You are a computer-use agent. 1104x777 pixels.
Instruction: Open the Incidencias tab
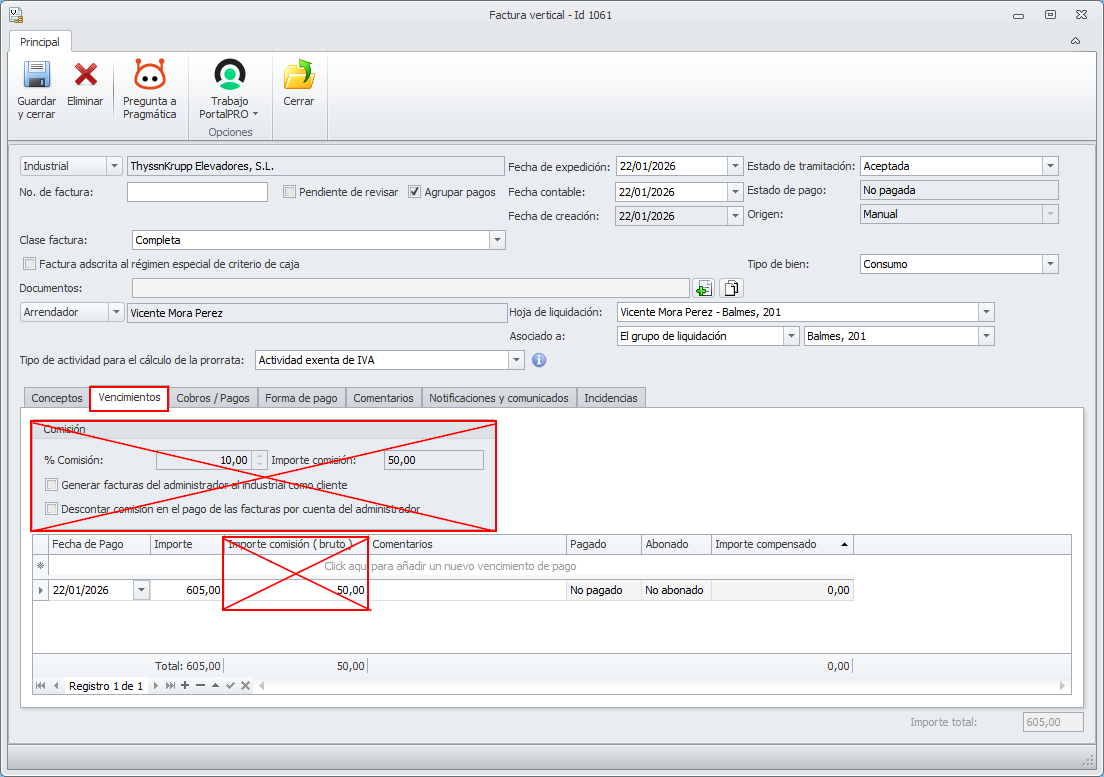[610, 398]
